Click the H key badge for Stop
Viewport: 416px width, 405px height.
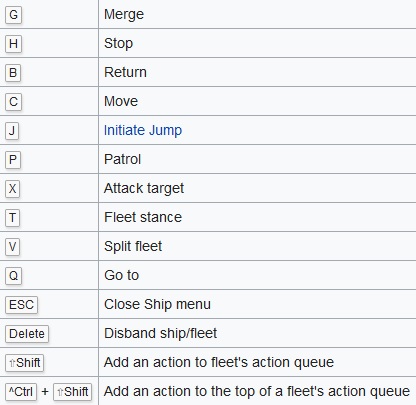[13, 44]
